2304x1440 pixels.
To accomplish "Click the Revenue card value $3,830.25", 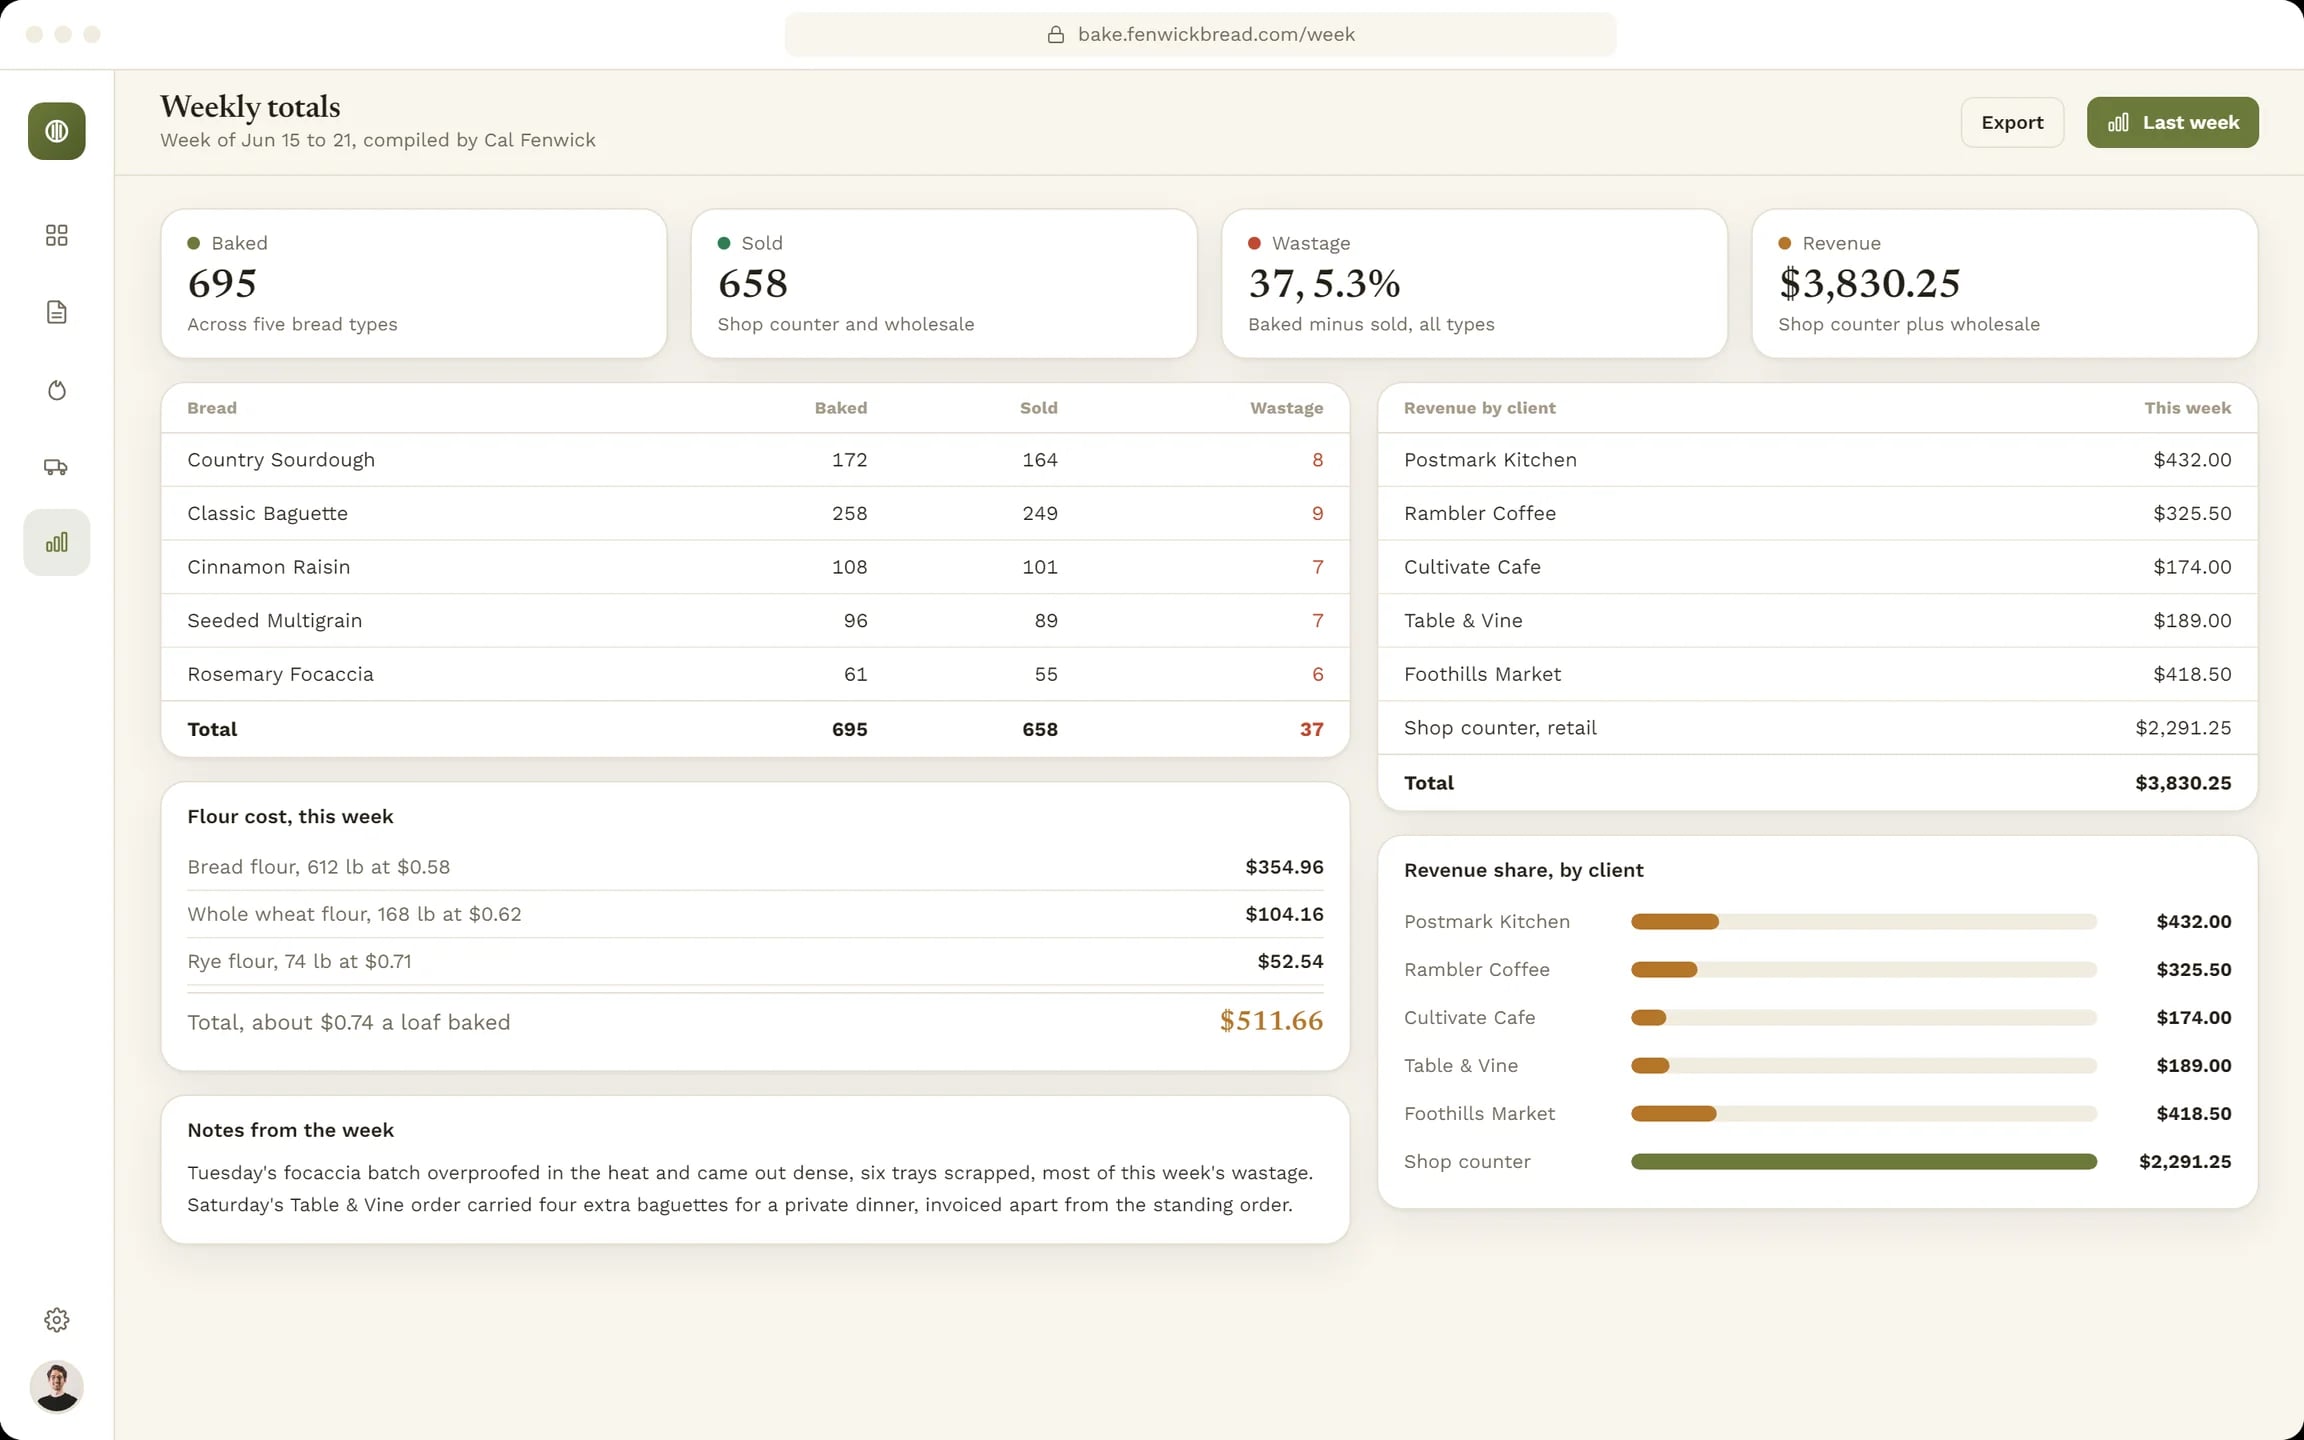I will pyautogui.click(x=1869, y=284).
